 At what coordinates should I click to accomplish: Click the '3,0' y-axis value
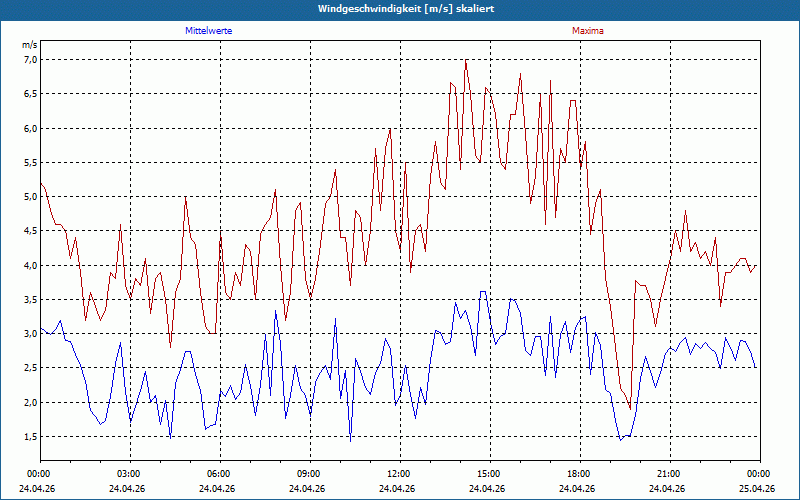pyautogui.click(x=31, y=334)
